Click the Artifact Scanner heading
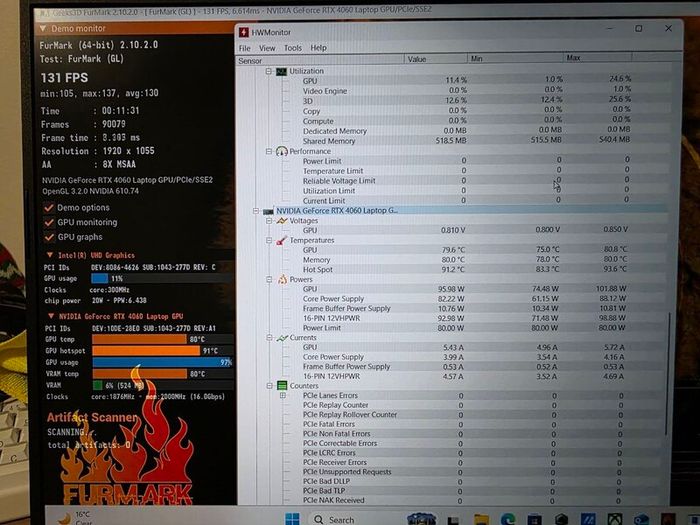Viewport: 700px width, 525px height. click(x=93, y=417)
